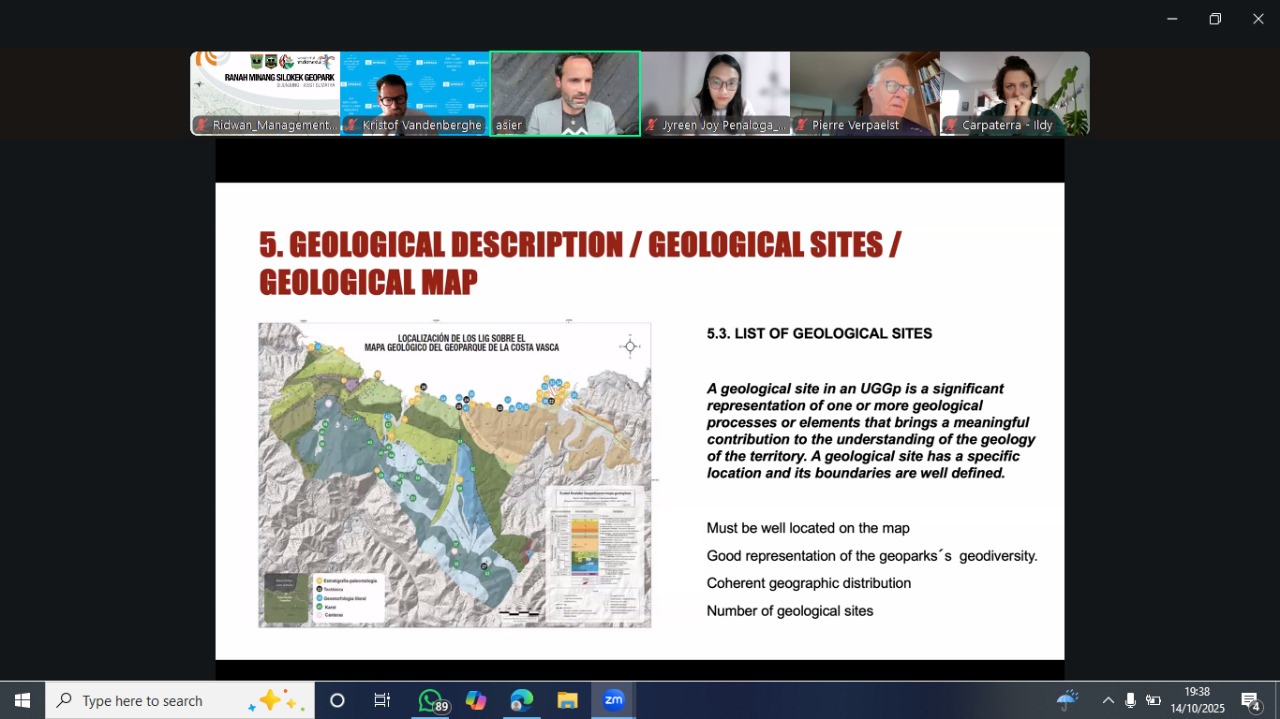The image size is (1280, 719).
Task: Open battery status in system tray
Action: [x=1153, y=701]
